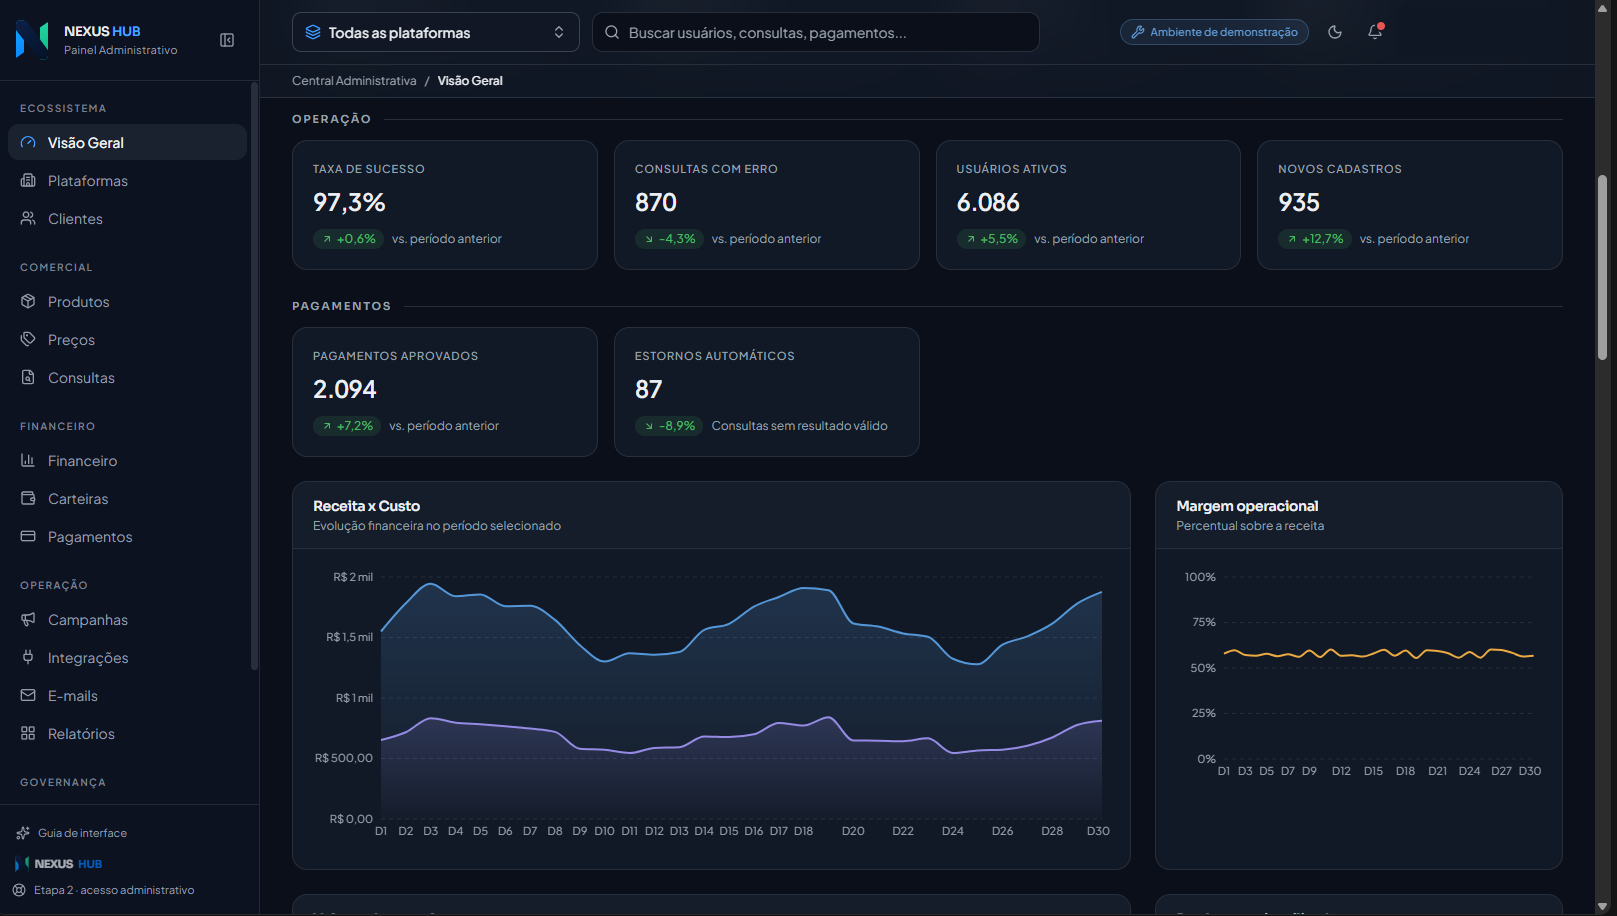Click the main page vertical scrollbar thumb
Image resolution: width=1617 pixels, height=916 pixels.
click(1602, 268)
